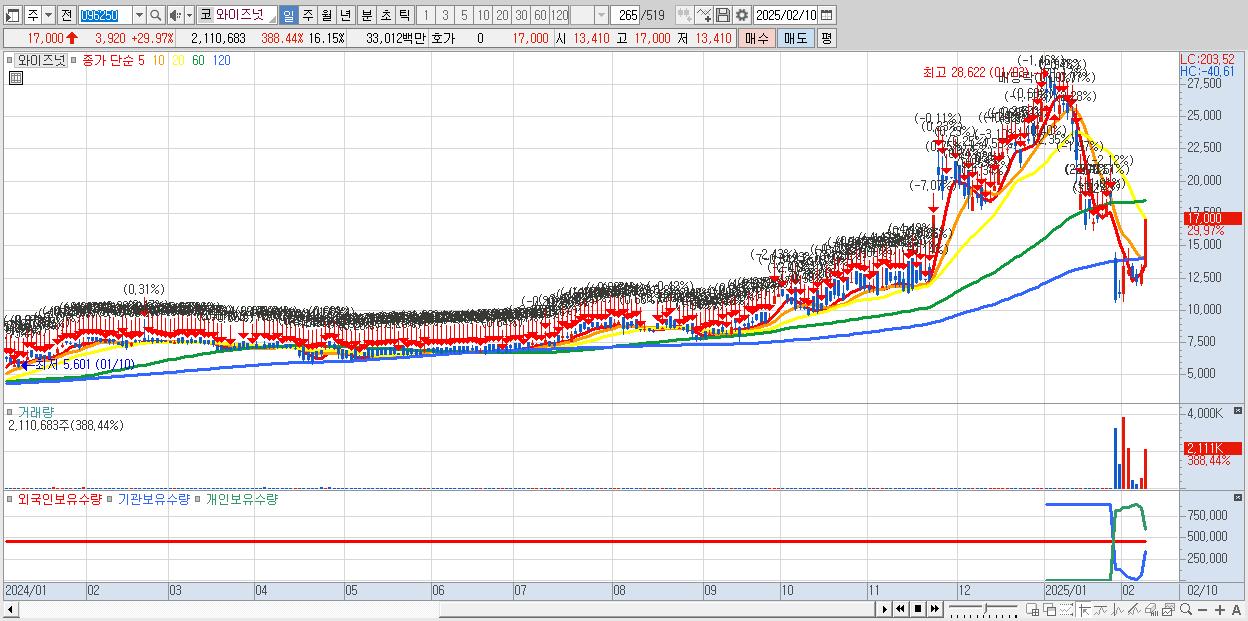Select the 월 monthly period toggle
This screenshot has height=621, width=1248.
pyautogui.click(x=326, y=15)
